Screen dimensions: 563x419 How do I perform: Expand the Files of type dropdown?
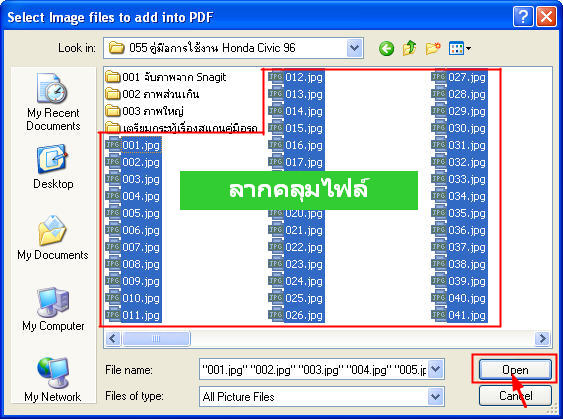435,397
